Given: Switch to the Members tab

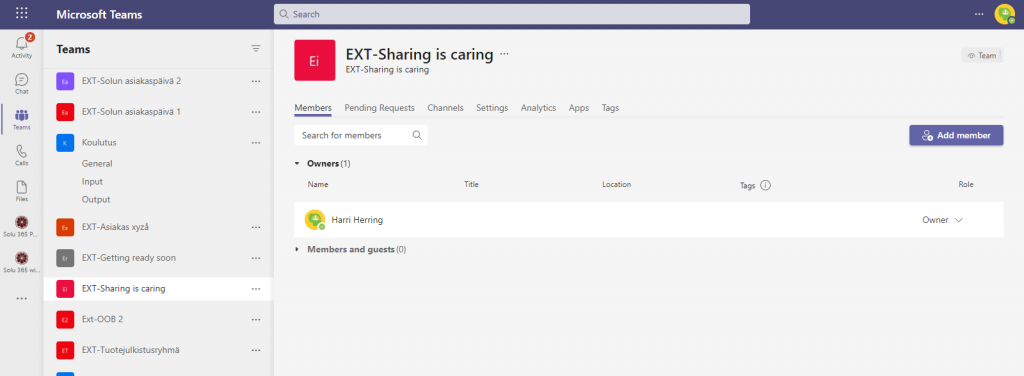Looking at the screenshot, I should (x=313, y=108).
